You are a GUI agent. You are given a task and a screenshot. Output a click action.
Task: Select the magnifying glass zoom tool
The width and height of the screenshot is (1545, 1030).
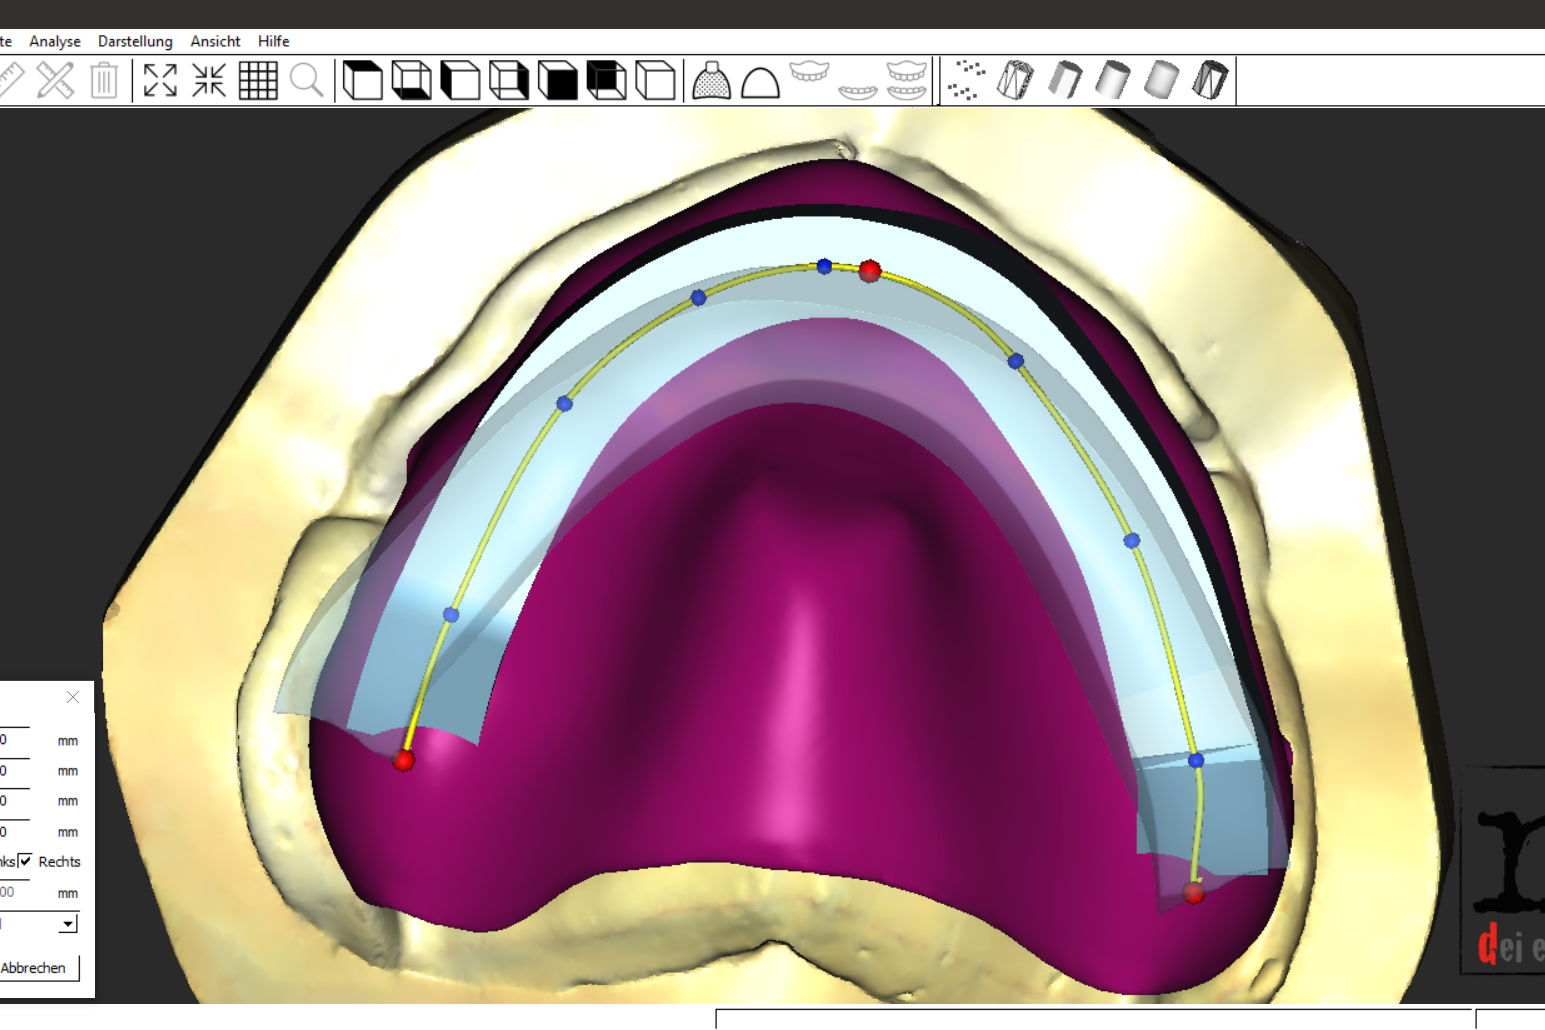point(307,80)
